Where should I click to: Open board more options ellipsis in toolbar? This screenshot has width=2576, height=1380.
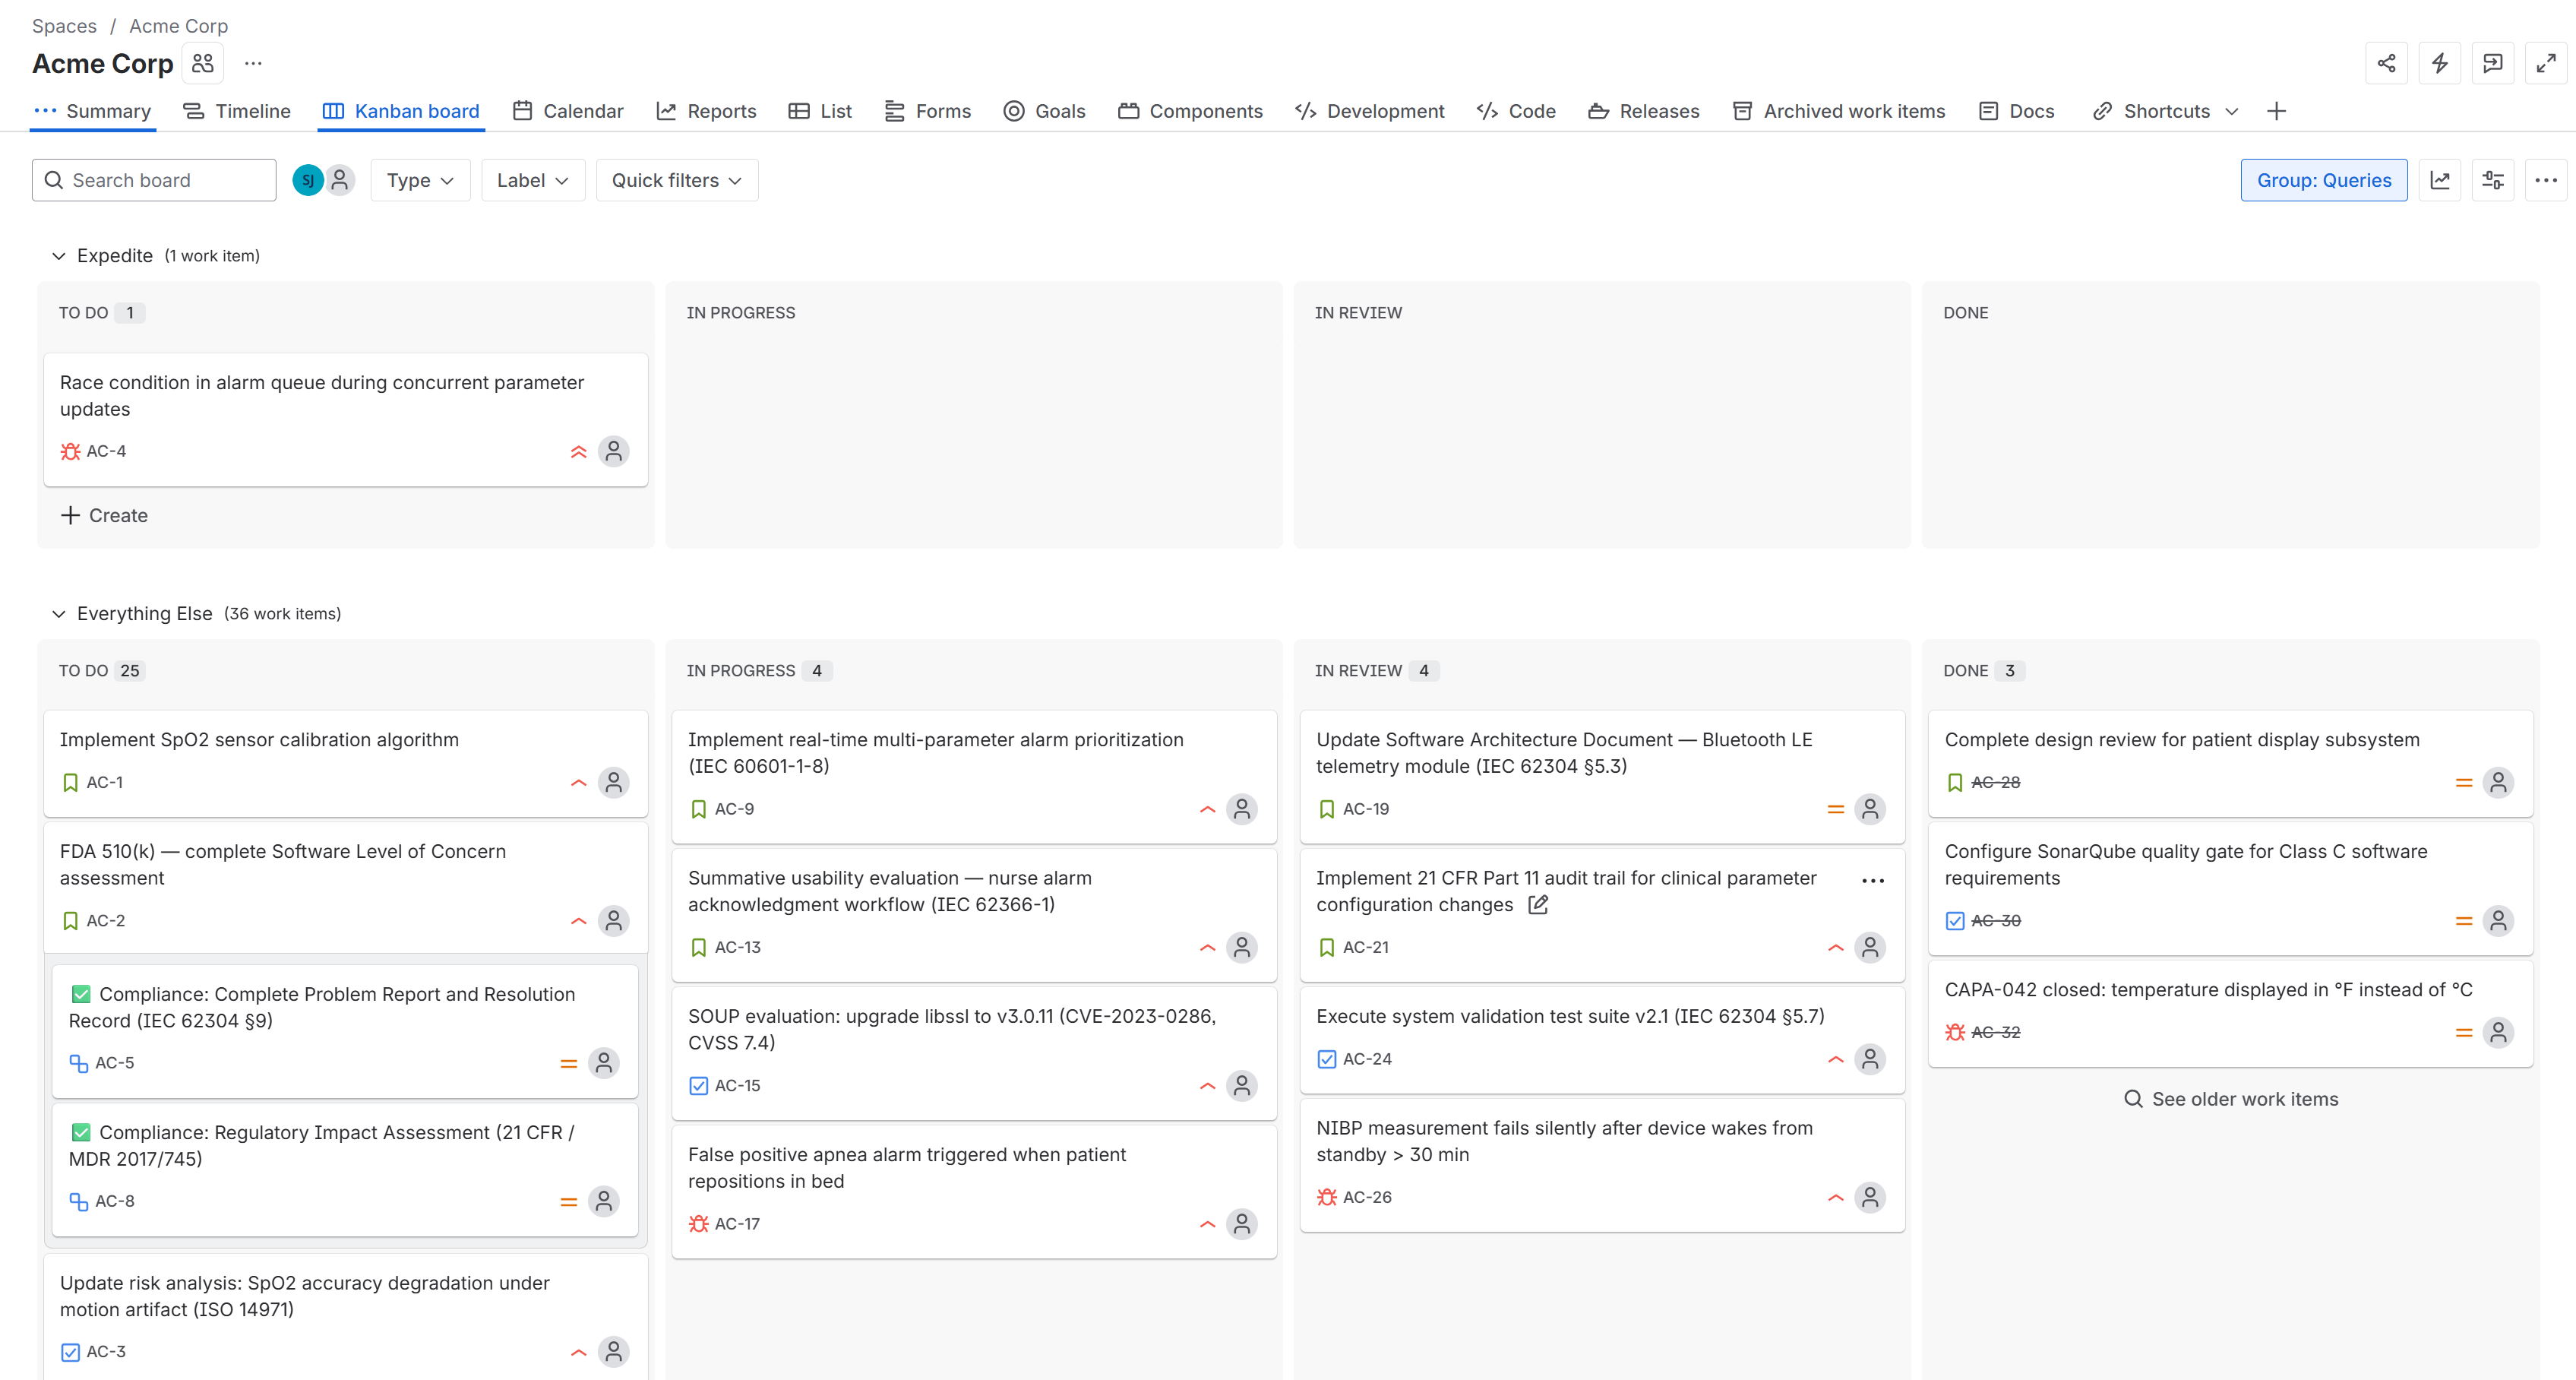pyautogui.click(x=2545, y=180)
